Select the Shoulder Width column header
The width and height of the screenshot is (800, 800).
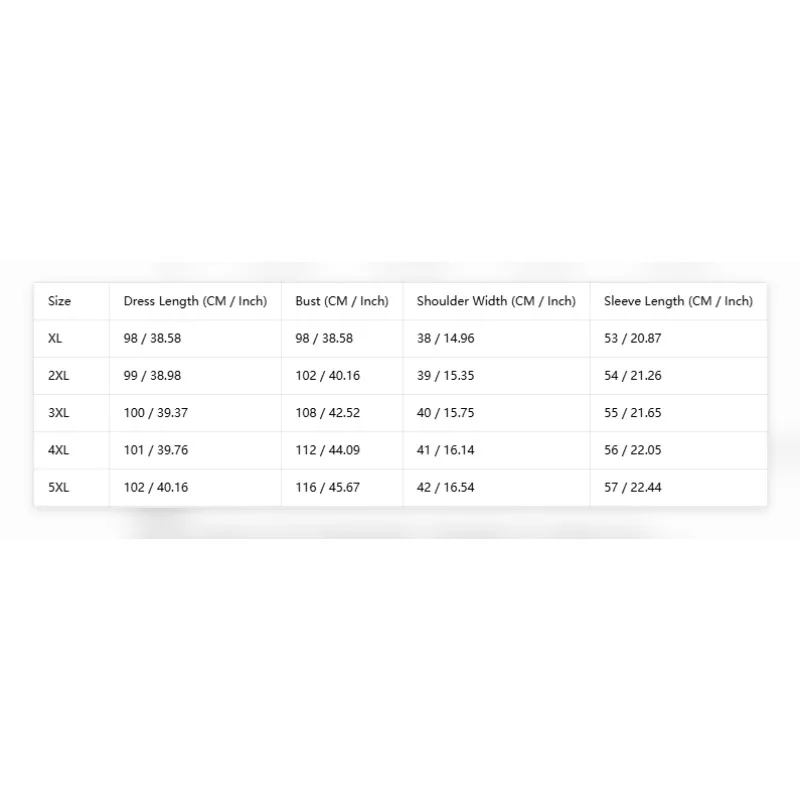point(496,301)
